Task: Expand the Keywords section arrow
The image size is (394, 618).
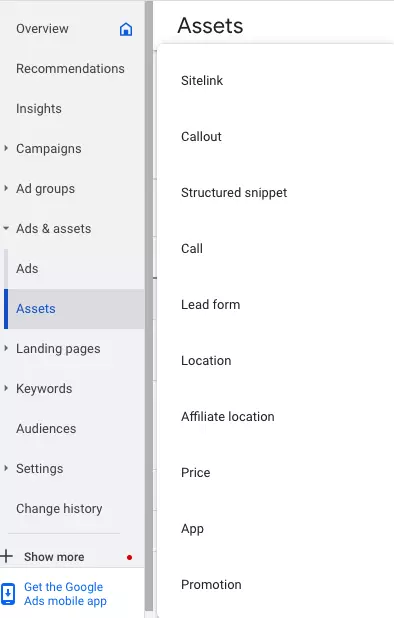Action: [6, 388]
